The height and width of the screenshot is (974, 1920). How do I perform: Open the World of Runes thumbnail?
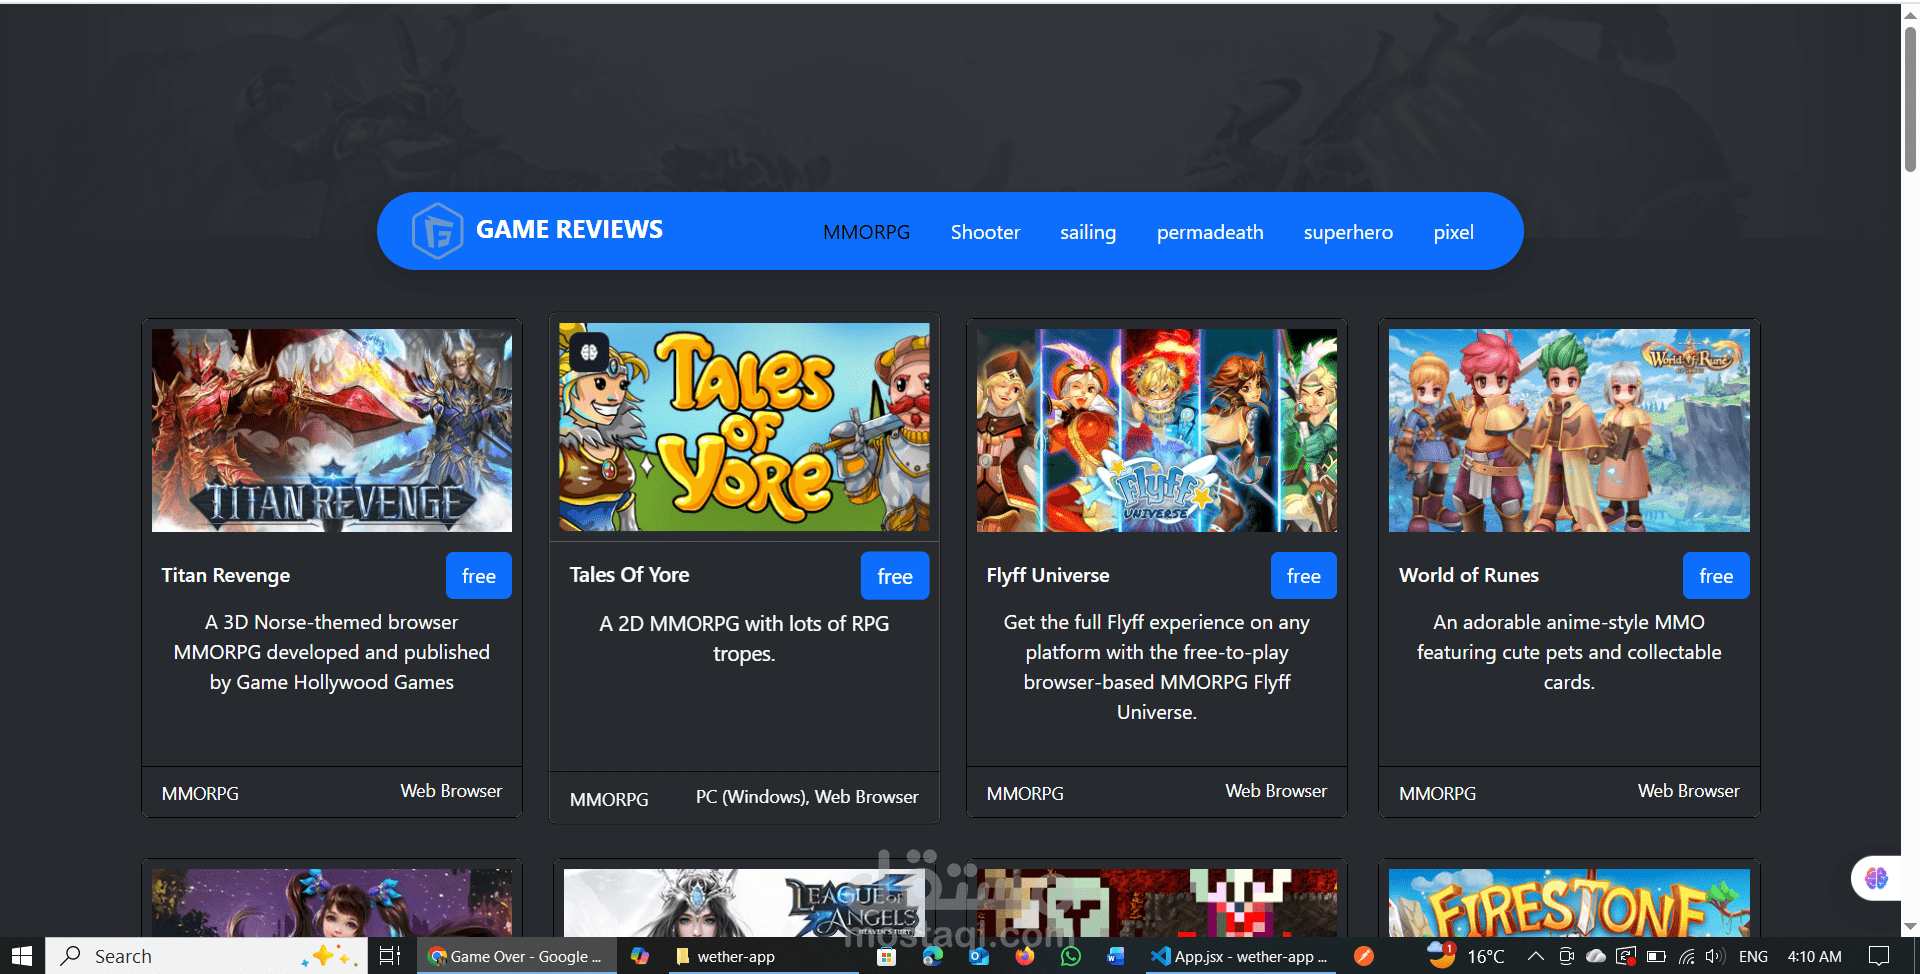click(x=1569, y=430)
